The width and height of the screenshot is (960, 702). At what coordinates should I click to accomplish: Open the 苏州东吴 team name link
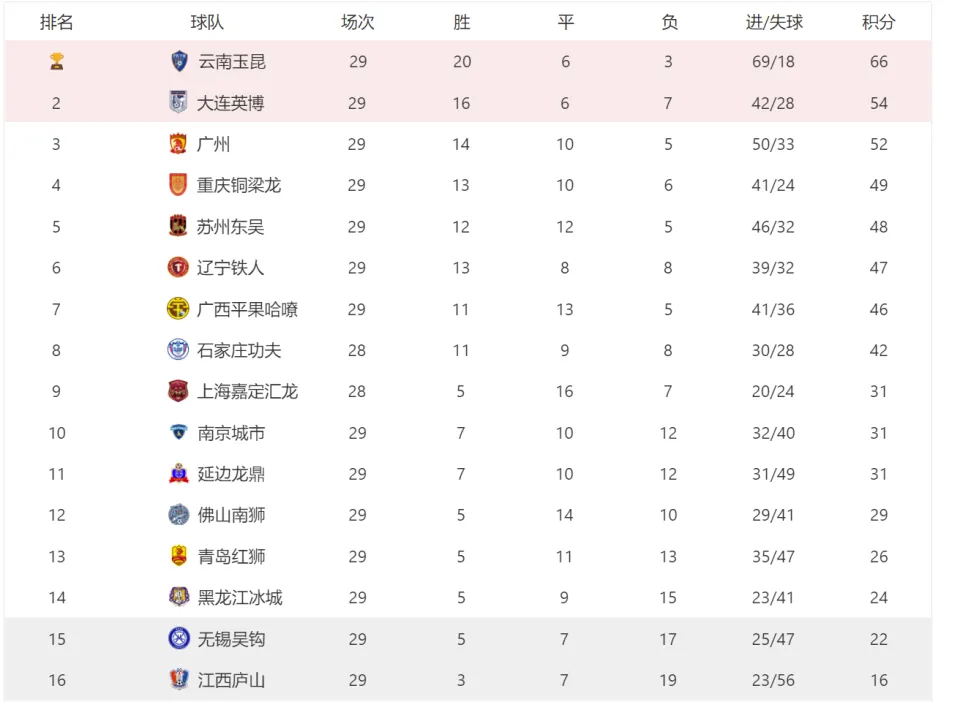(230, 227)
